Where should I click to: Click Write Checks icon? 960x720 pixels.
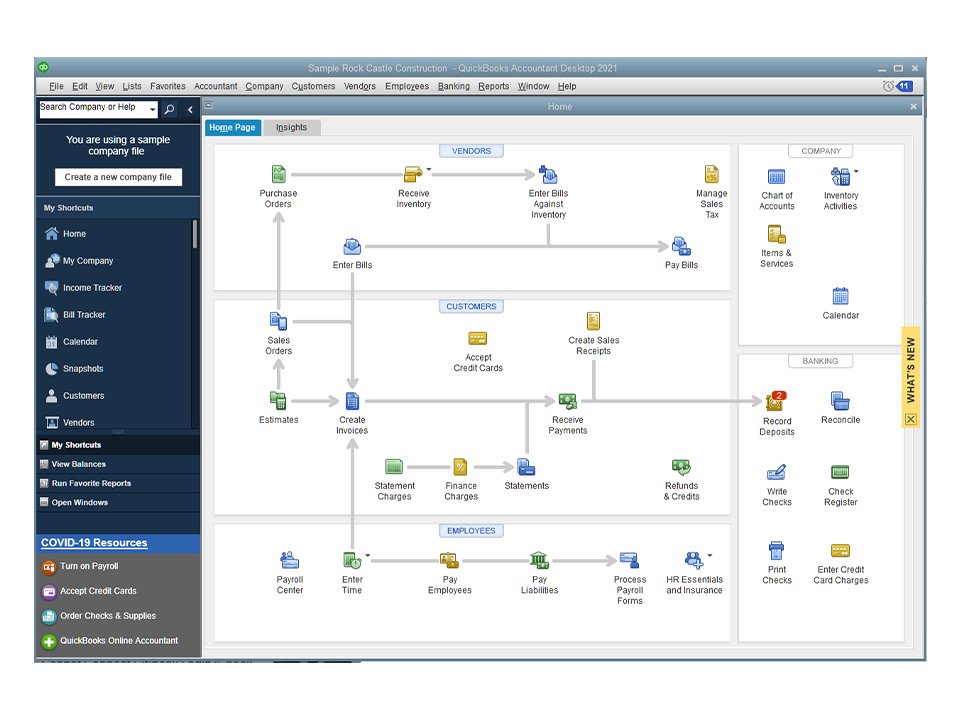(776, 473)
